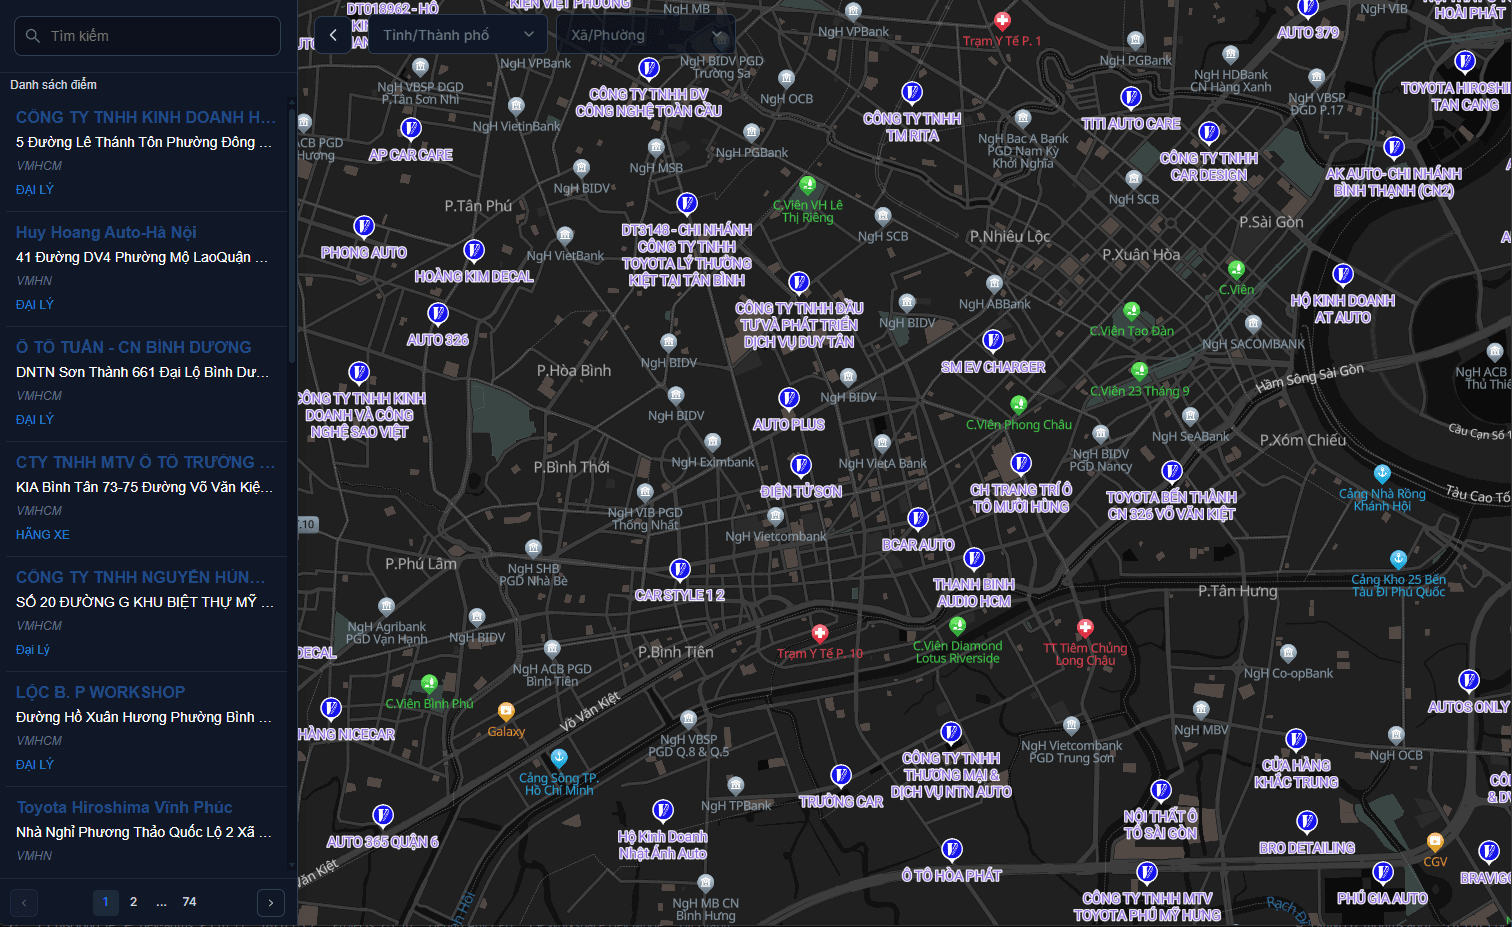Click the THANH BÌNH AUDIO HCM marker

pos(974,558)
